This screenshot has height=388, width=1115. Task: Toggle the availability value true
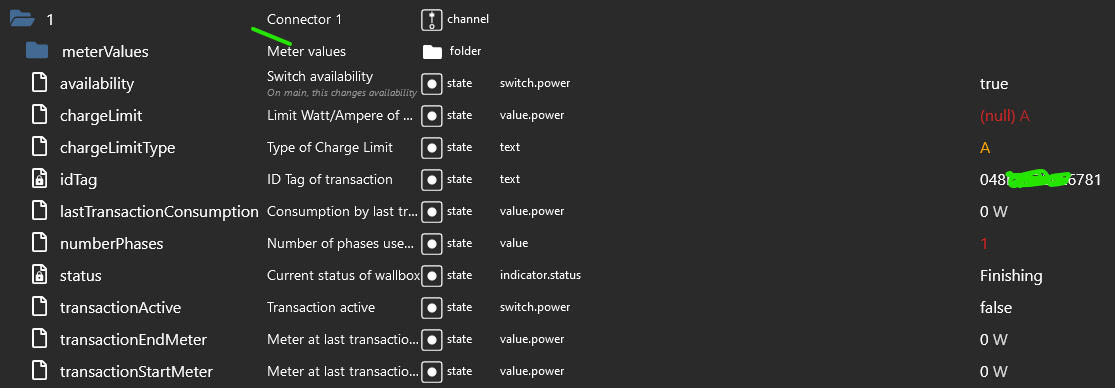(993, 84)
